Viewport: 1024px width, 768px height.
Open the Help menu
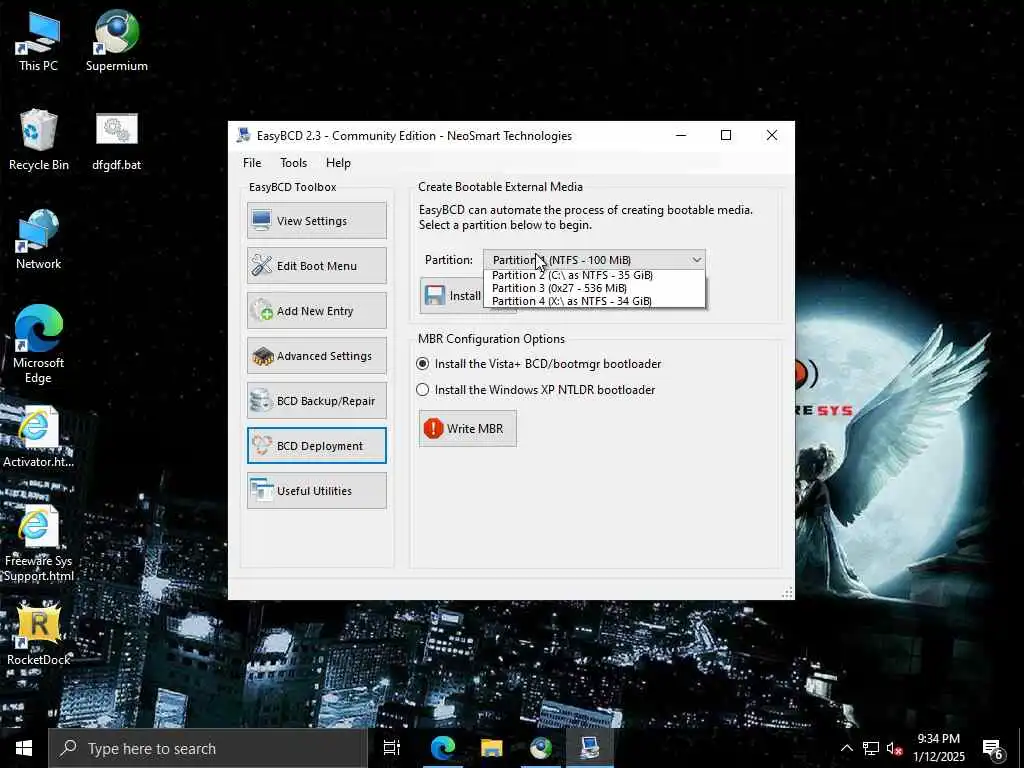point(338,163)
